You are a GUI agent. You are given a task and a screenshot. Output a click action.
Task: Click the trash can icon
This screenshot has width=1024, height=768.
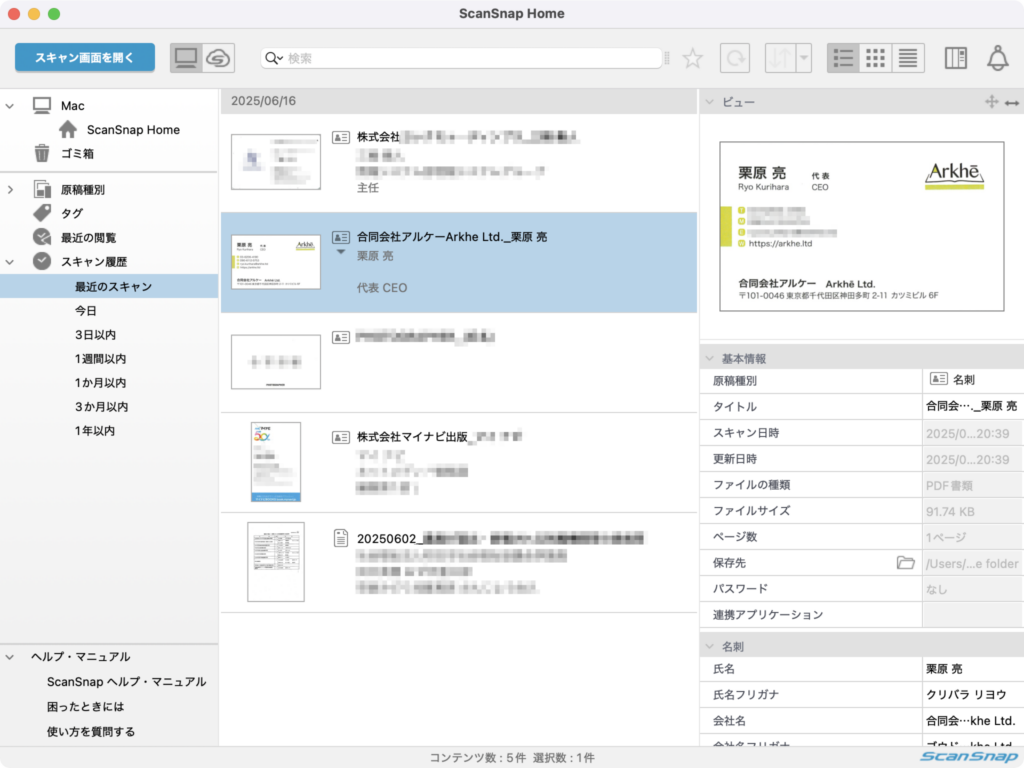(42, 153)
